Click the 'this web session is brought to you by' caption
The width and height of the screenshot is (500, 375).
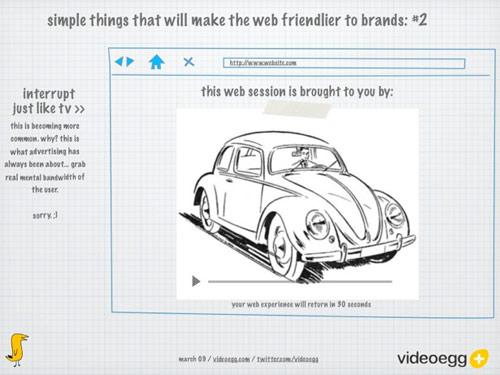[x=297, y=91]
